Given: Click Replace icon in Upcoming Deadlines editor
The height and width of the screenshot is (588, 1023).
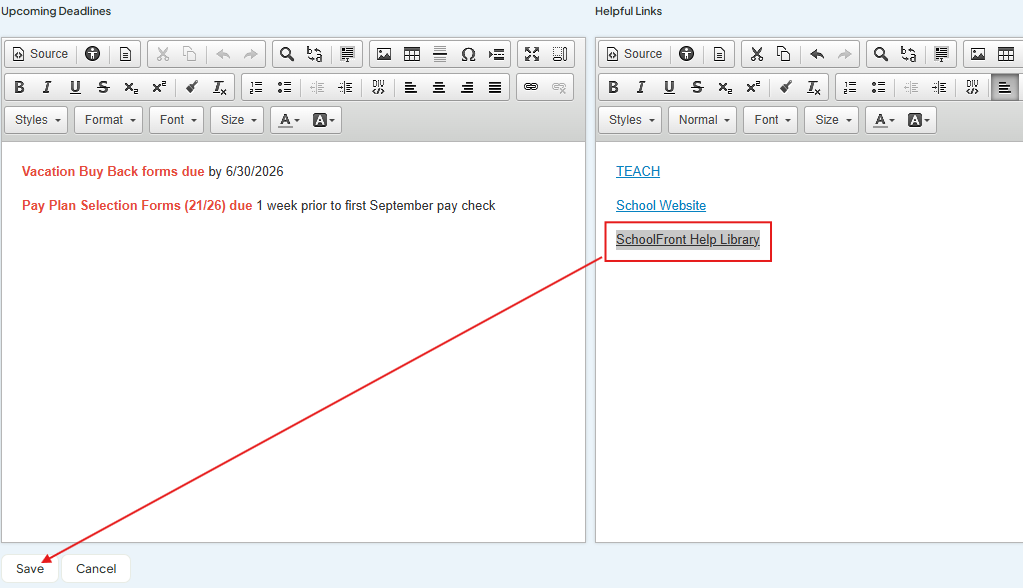Looking at the screenshot, I should [314, 54].
